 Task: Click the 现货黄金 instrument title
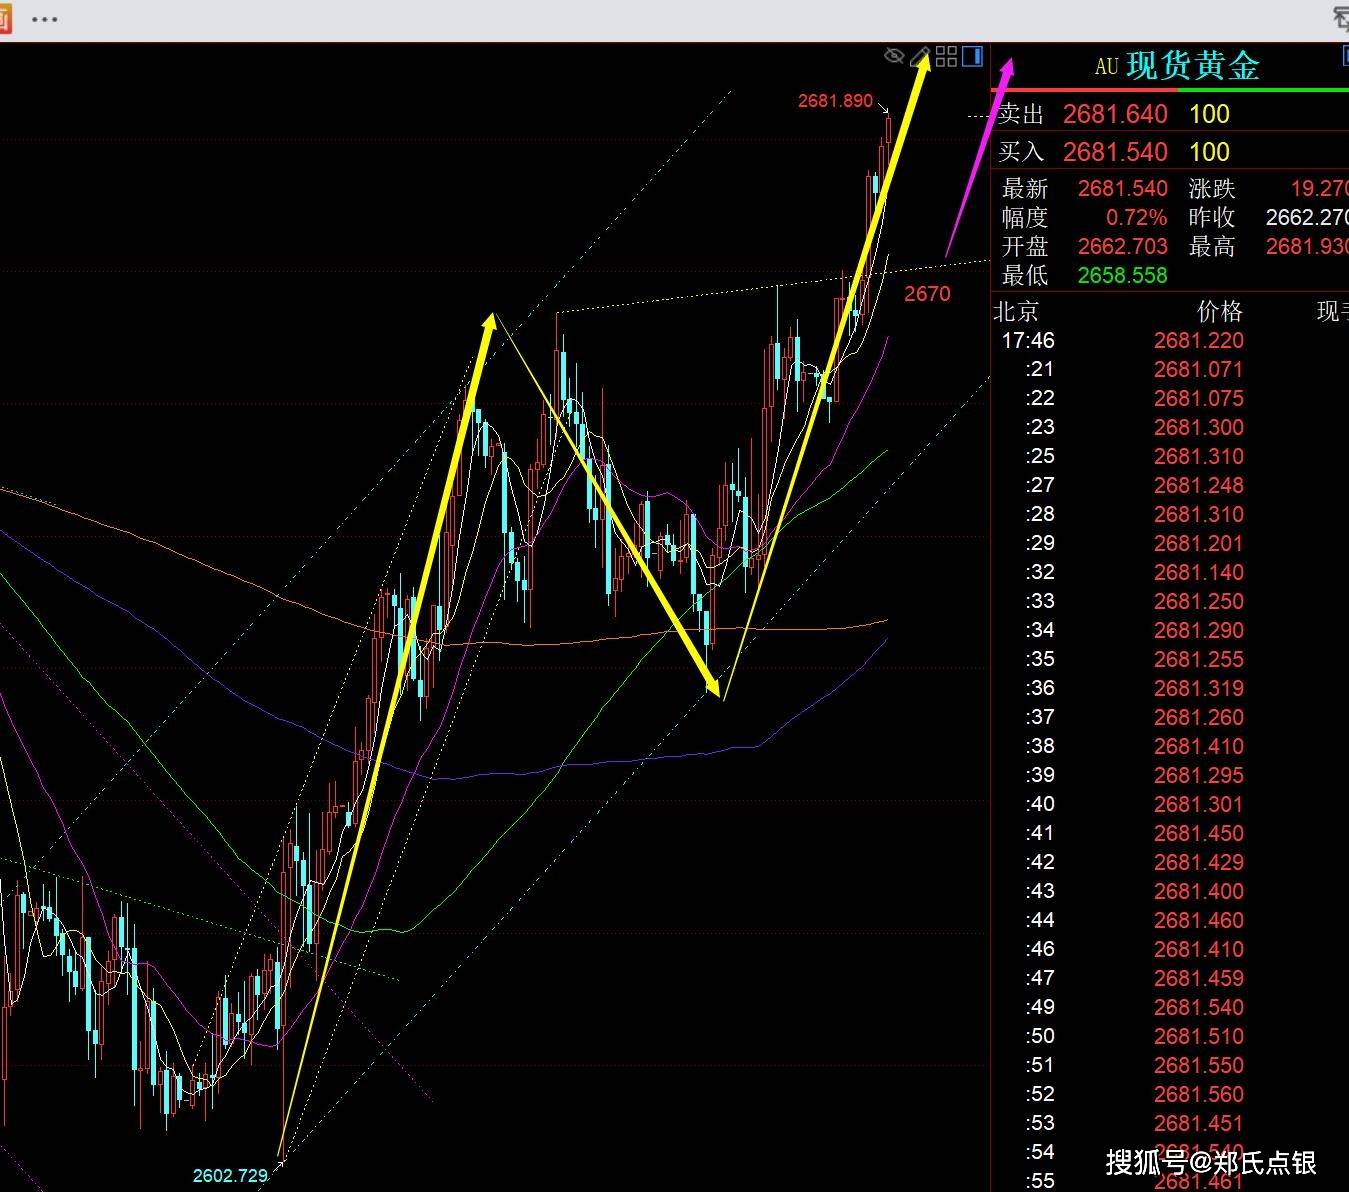point(1193,66)
